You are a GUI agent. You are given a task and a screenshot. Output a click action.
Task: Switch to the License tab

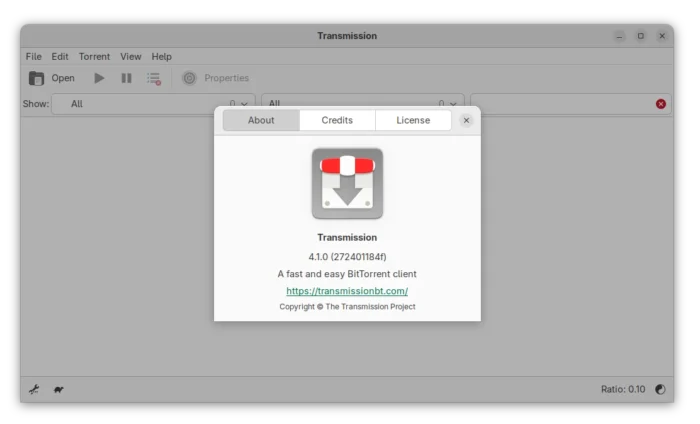tap(413, 121)
